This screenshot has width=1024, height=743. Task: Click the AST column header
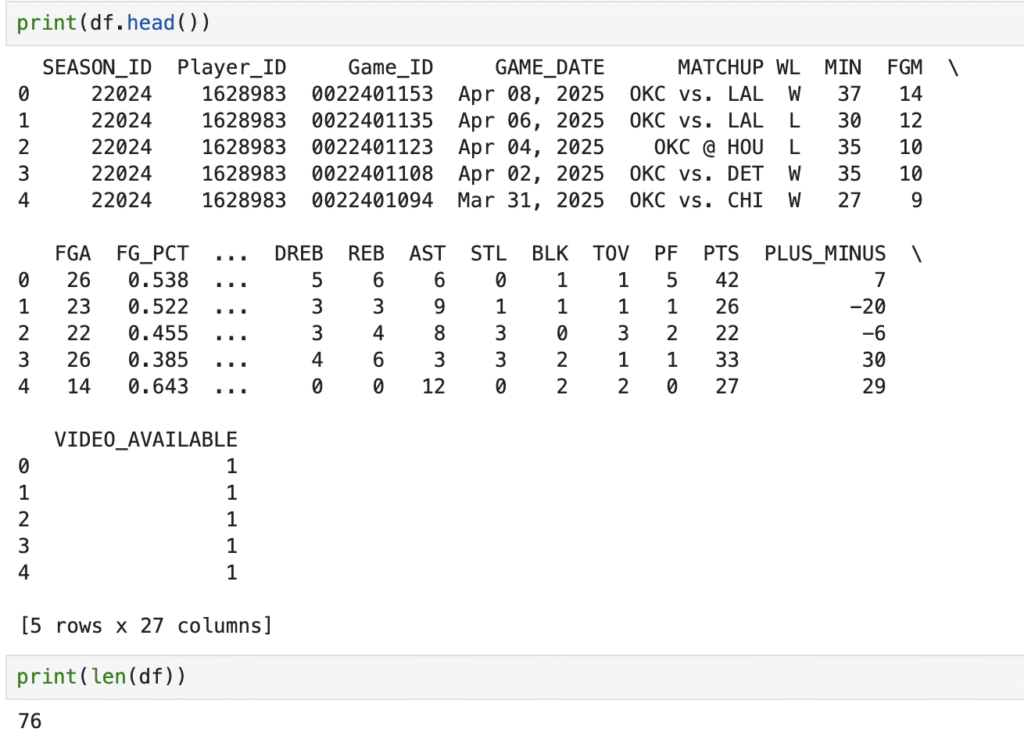click(427, 253)
